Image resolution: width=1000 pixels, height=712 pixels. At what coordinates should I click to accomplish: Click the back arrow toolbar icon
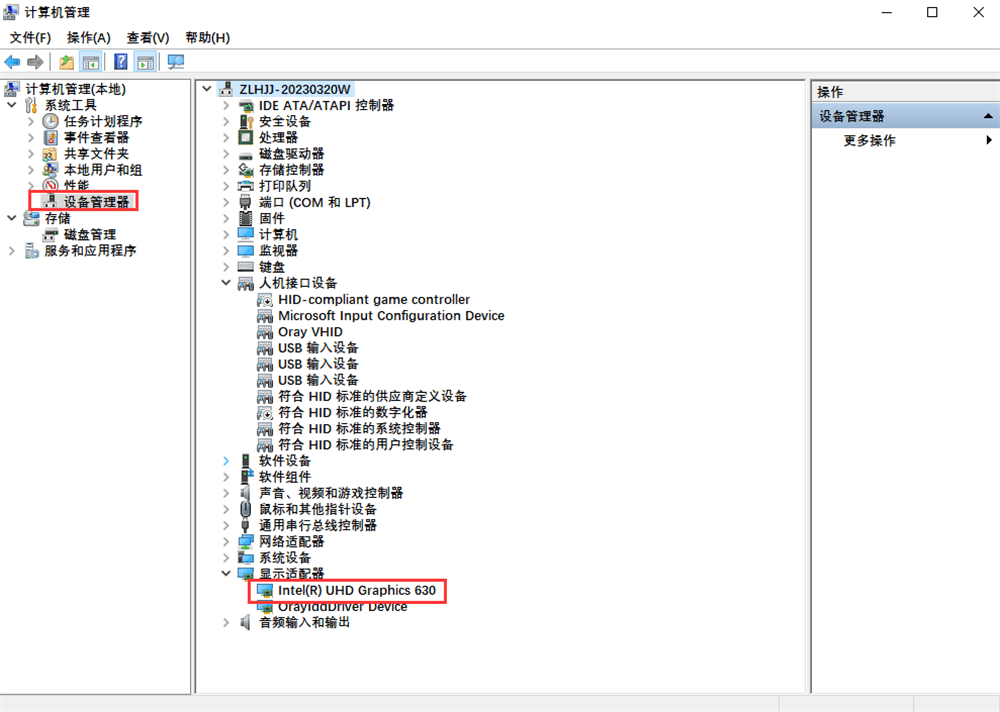pos(13,62)
